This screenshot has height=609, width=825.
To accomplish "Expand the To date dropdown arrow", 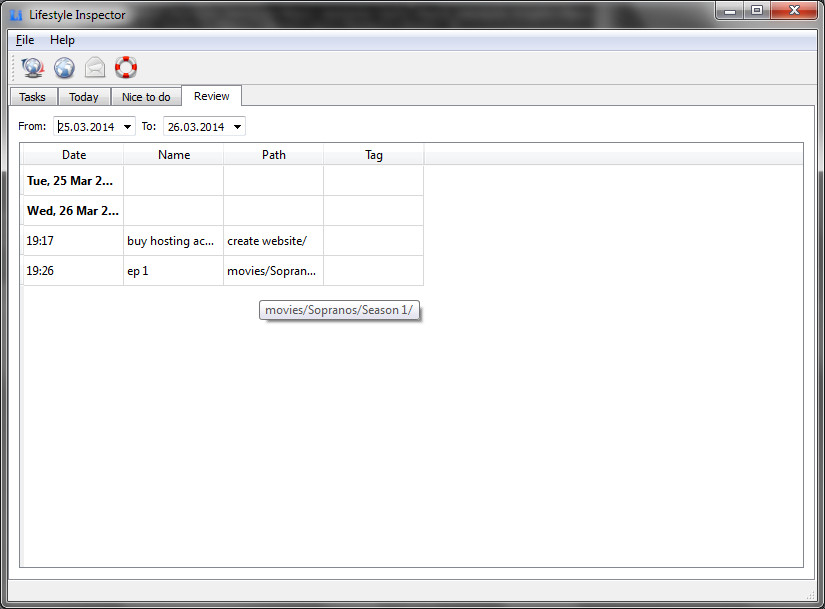I will click(x=237, y=127).
